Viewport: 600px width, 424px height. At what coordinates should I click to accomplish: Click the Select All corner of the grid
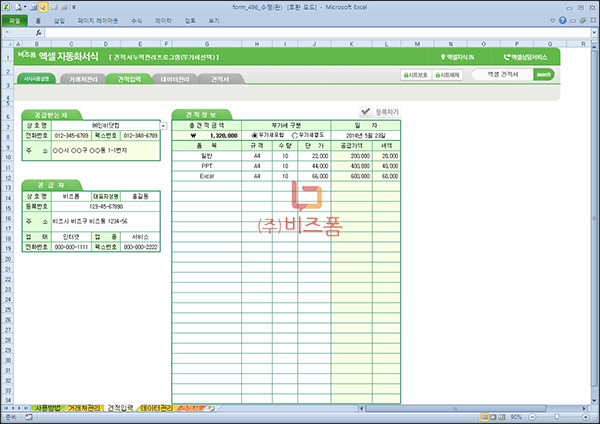click(x=7, y=44)
